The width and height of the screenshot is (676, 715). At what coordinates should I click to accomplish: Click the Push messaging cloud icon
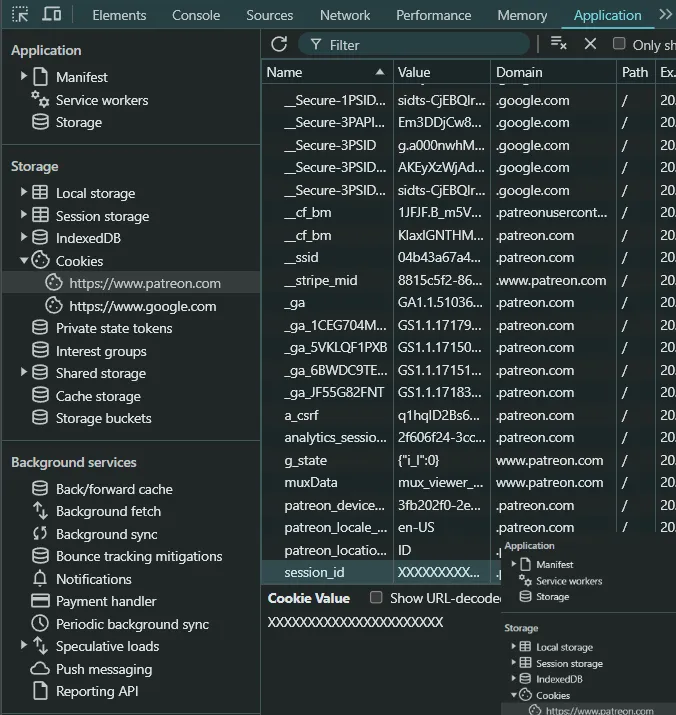point(40,669)
